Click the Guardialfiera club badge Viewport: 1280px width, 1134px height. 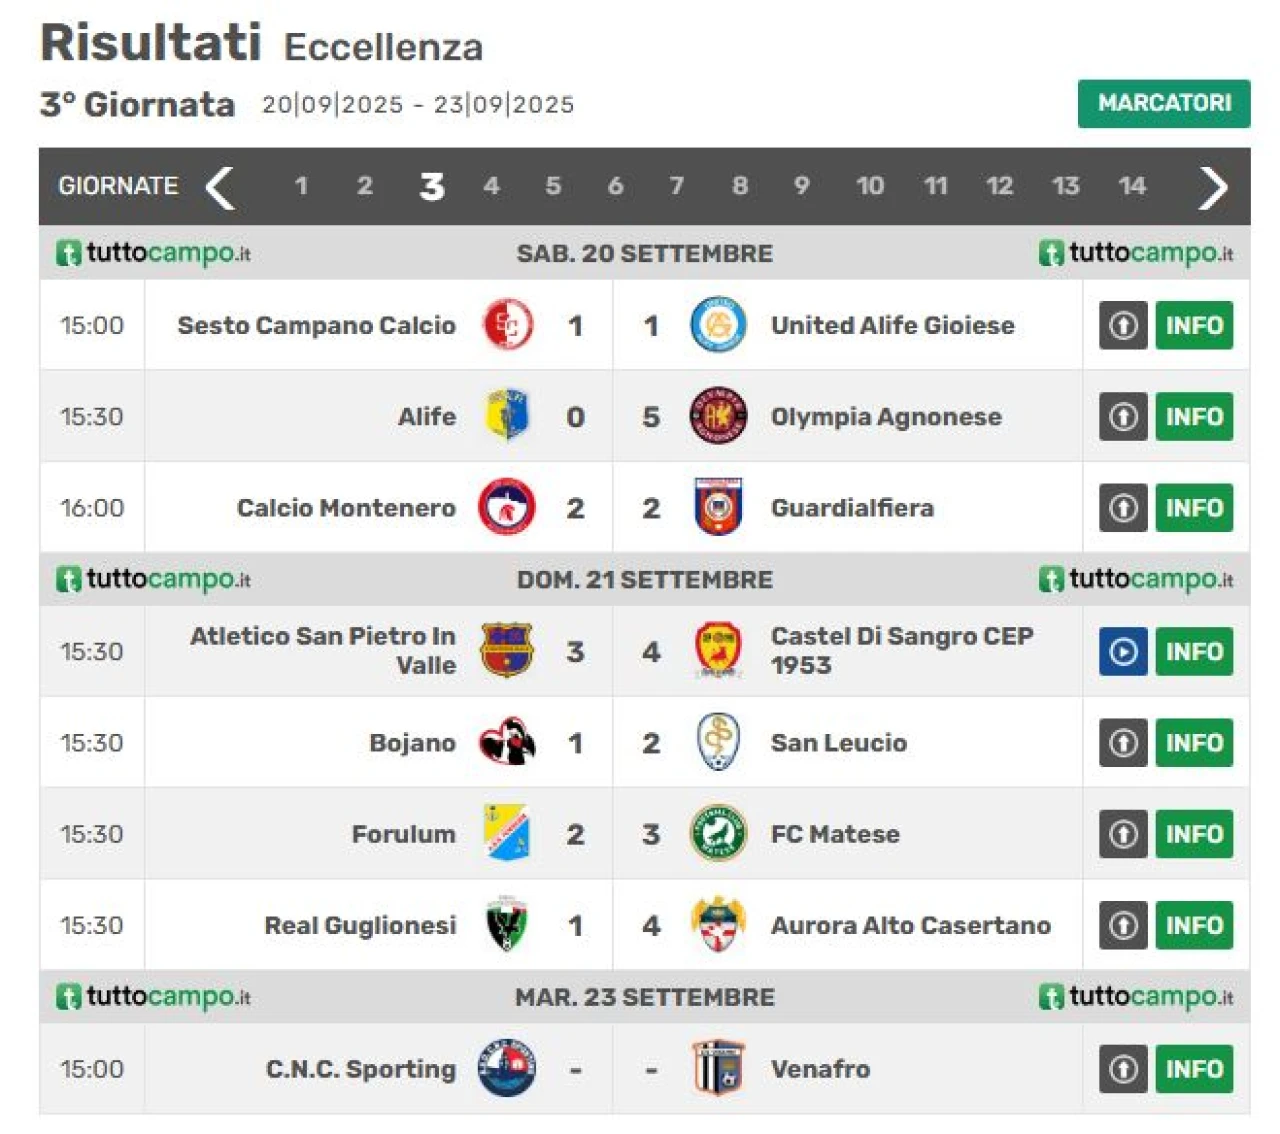[718, 507]
